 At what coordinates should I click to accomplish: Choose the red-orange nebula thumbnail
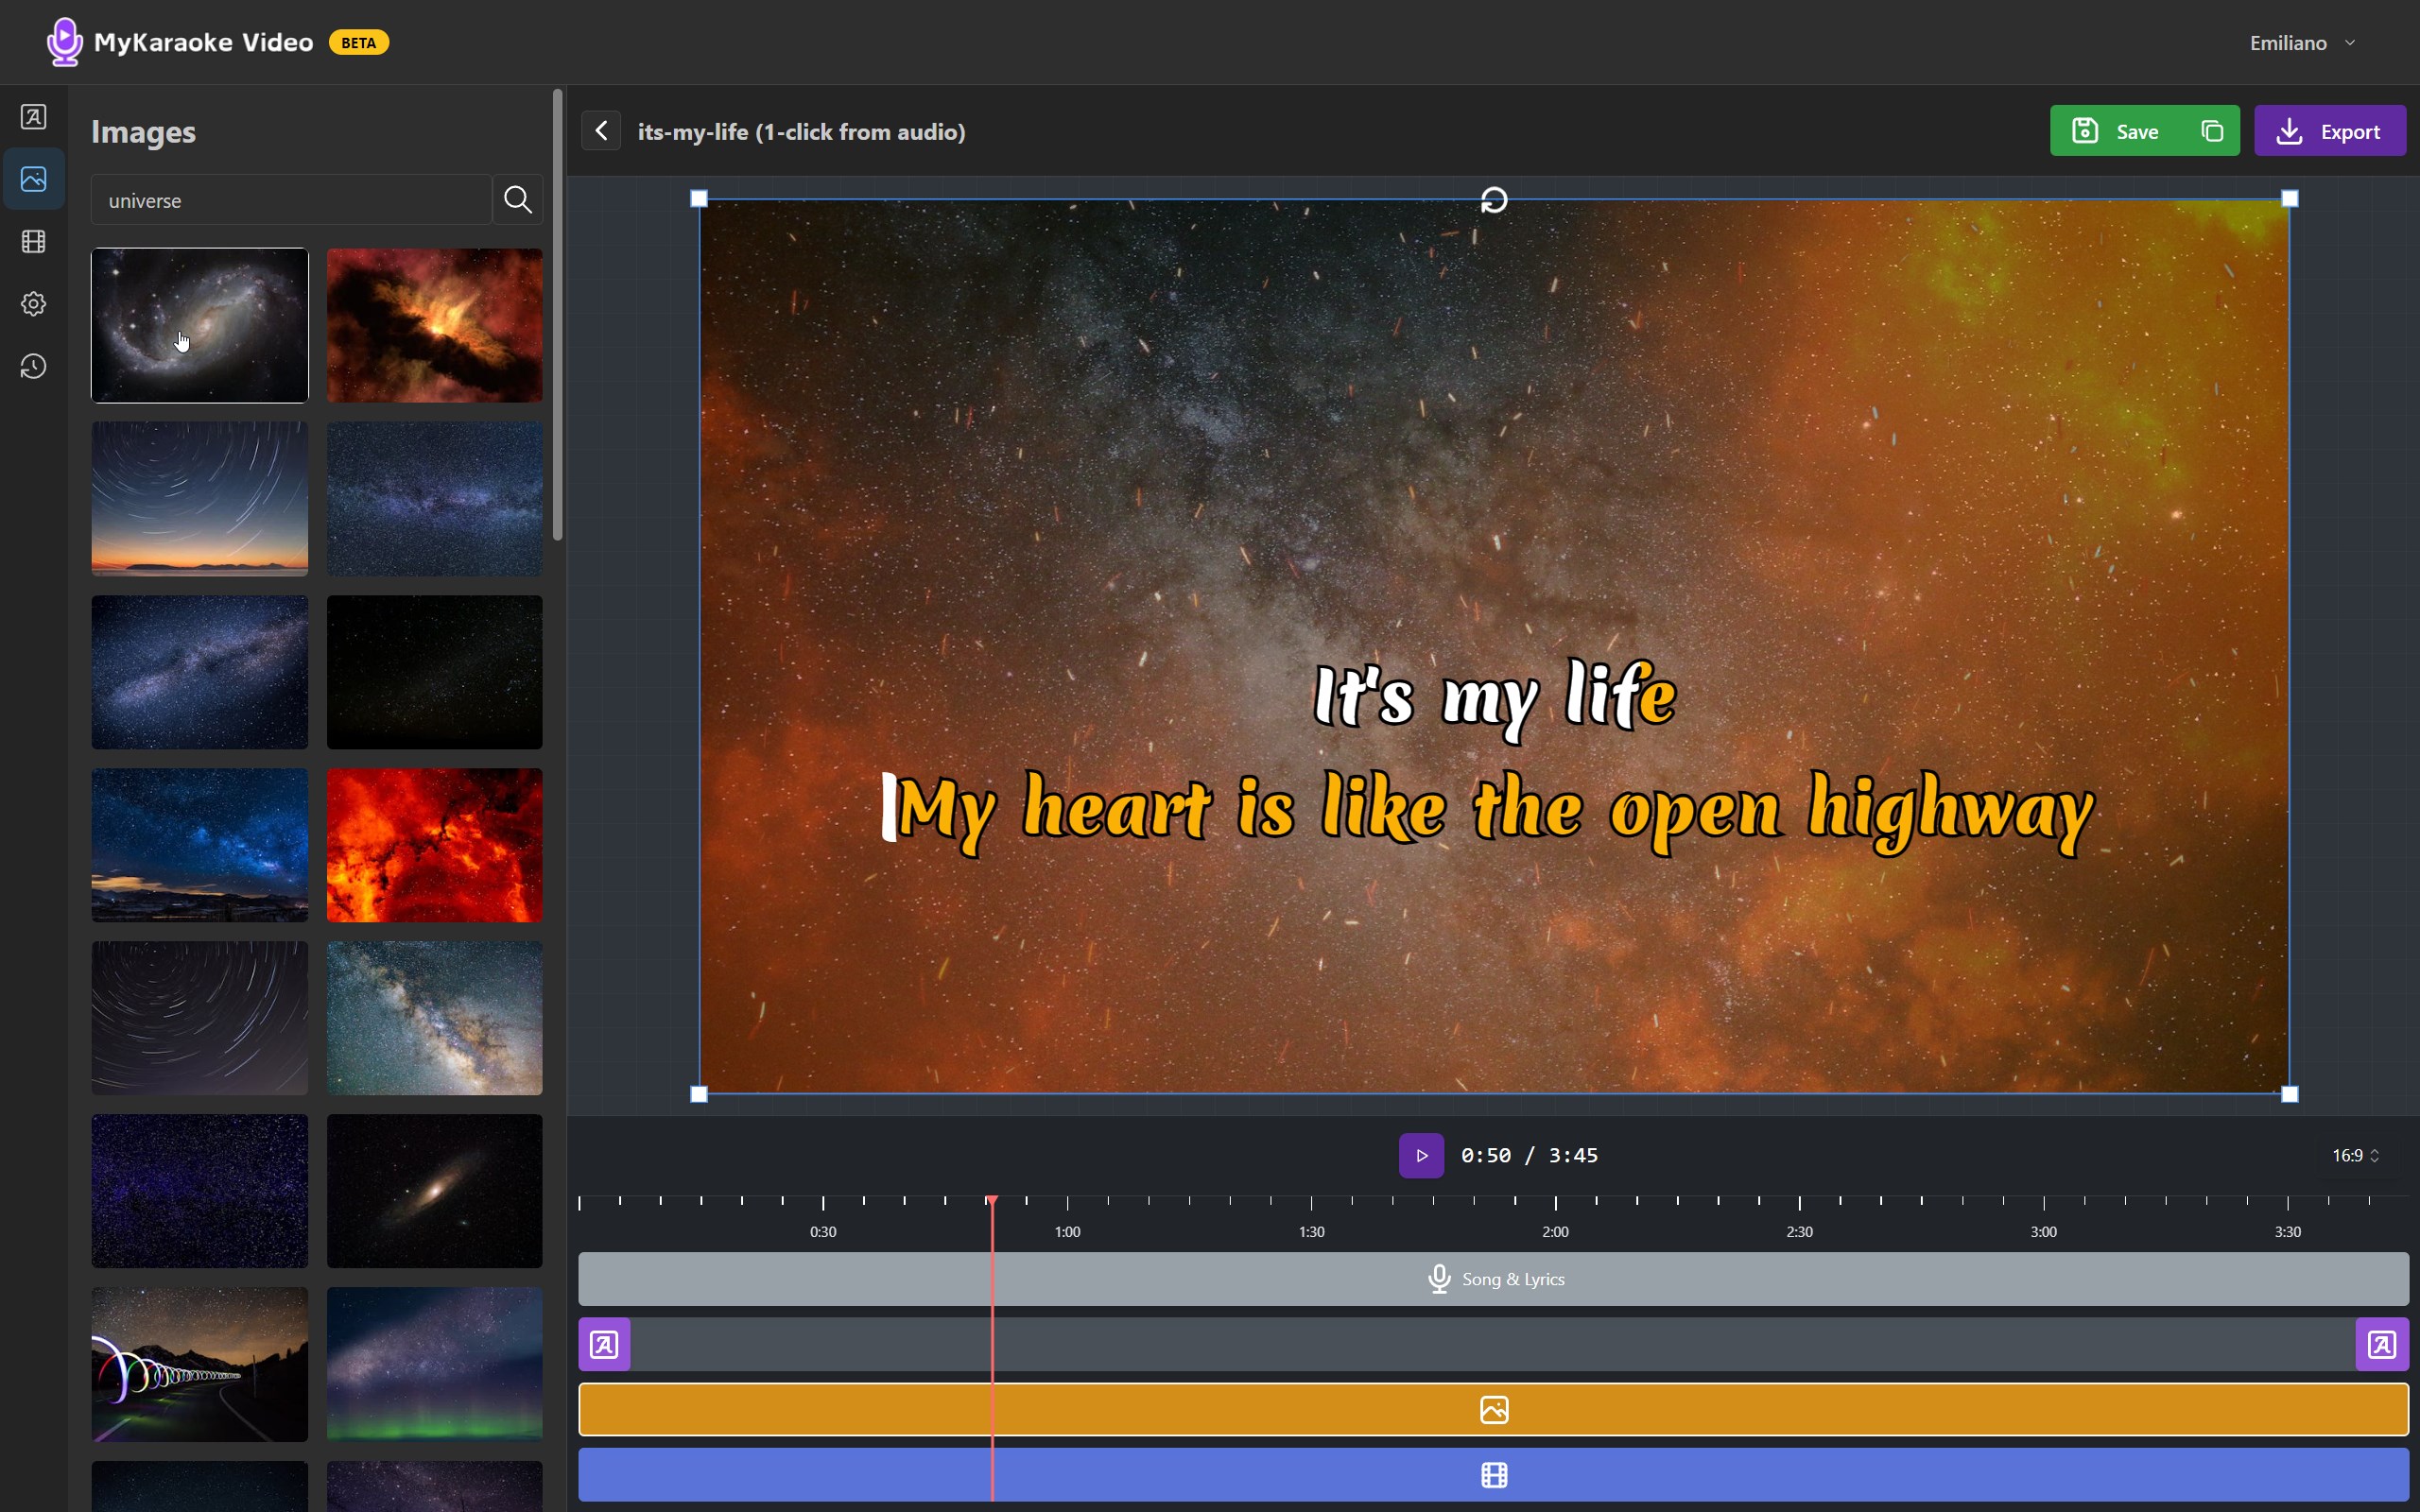pyautogui.click(x=434, y=845)
